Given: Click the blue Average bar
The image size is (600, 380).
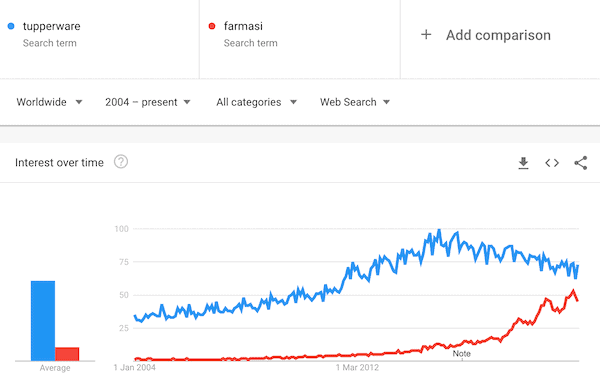Looking at the screenshot, I should (43, 321).
